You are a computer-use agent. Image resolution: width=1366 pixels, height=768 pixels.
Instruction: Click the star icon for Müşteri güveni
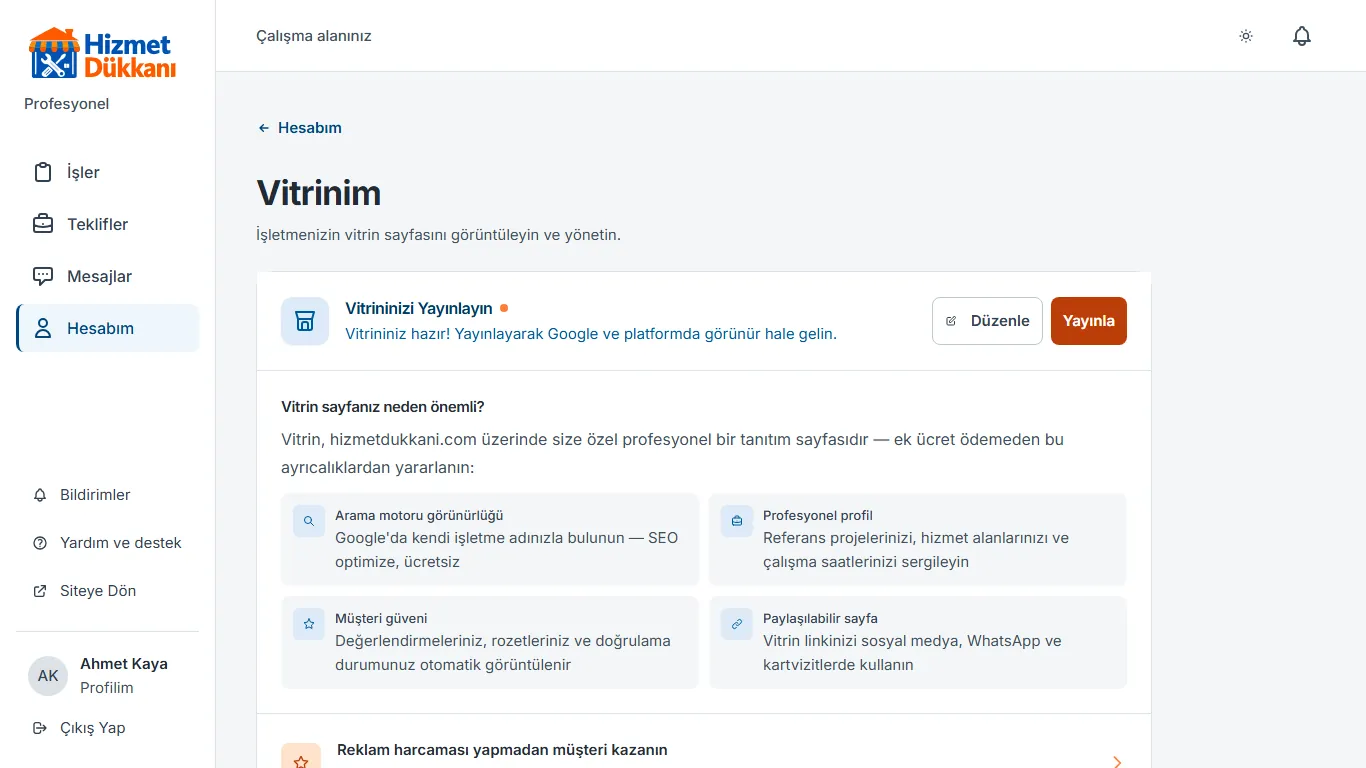pos(309,624)
